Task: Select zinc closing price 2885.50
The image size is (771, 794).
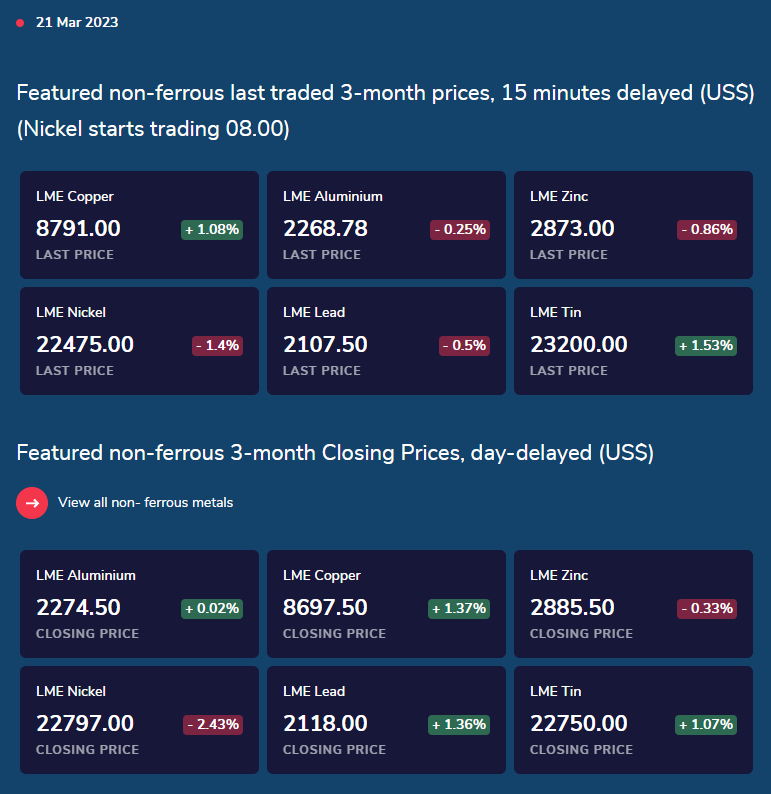Action: point(573,607)
